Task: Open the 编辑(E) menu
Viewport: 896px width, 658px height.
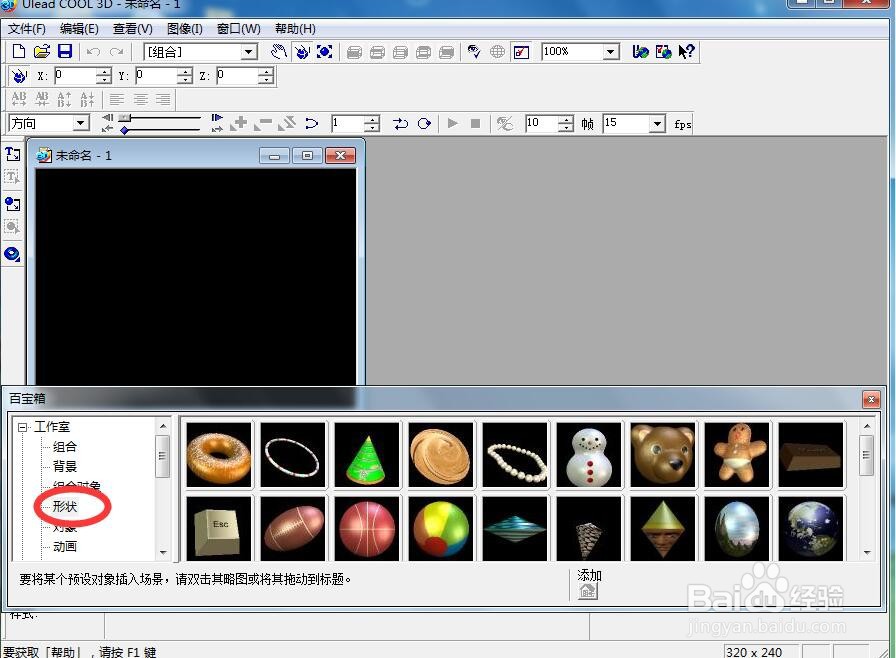Action: point(79,29)
